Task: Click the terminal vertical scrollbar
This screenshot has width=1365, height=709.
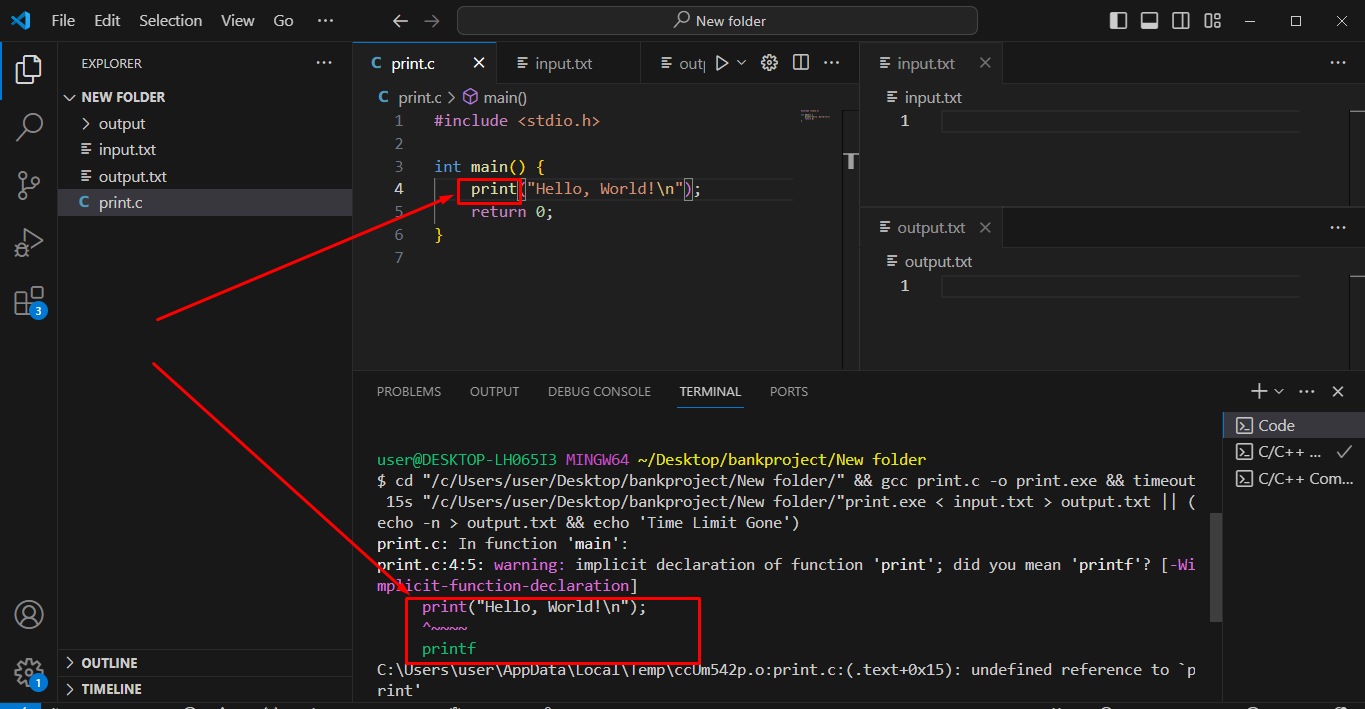Action: pyautogui.click(x=1216, y=565)
